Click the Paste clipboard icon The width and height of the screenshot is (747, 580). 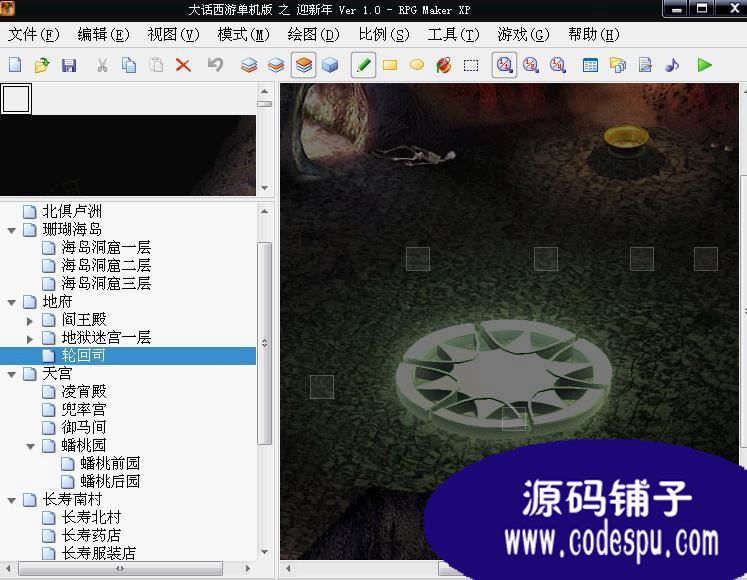[156, 65]
